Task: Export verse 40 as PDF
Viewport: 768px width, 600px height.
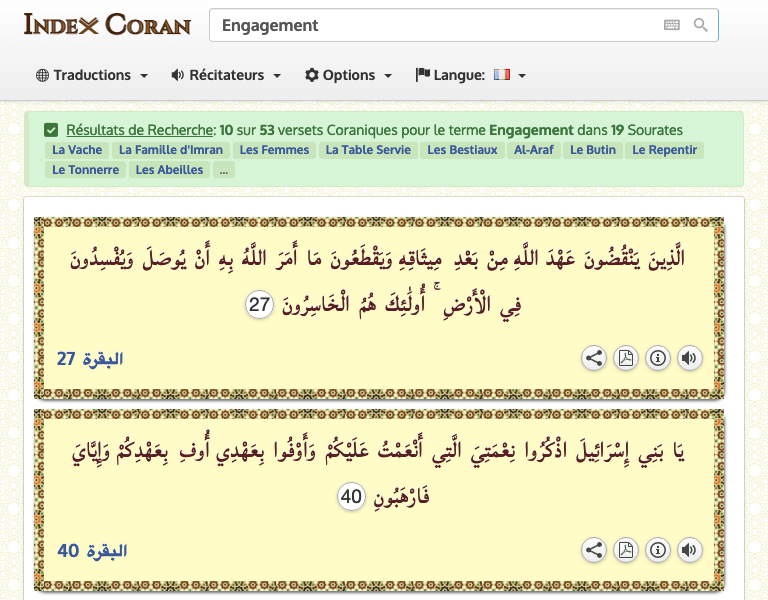Action: pyautogui.click(x=626, y=549)
